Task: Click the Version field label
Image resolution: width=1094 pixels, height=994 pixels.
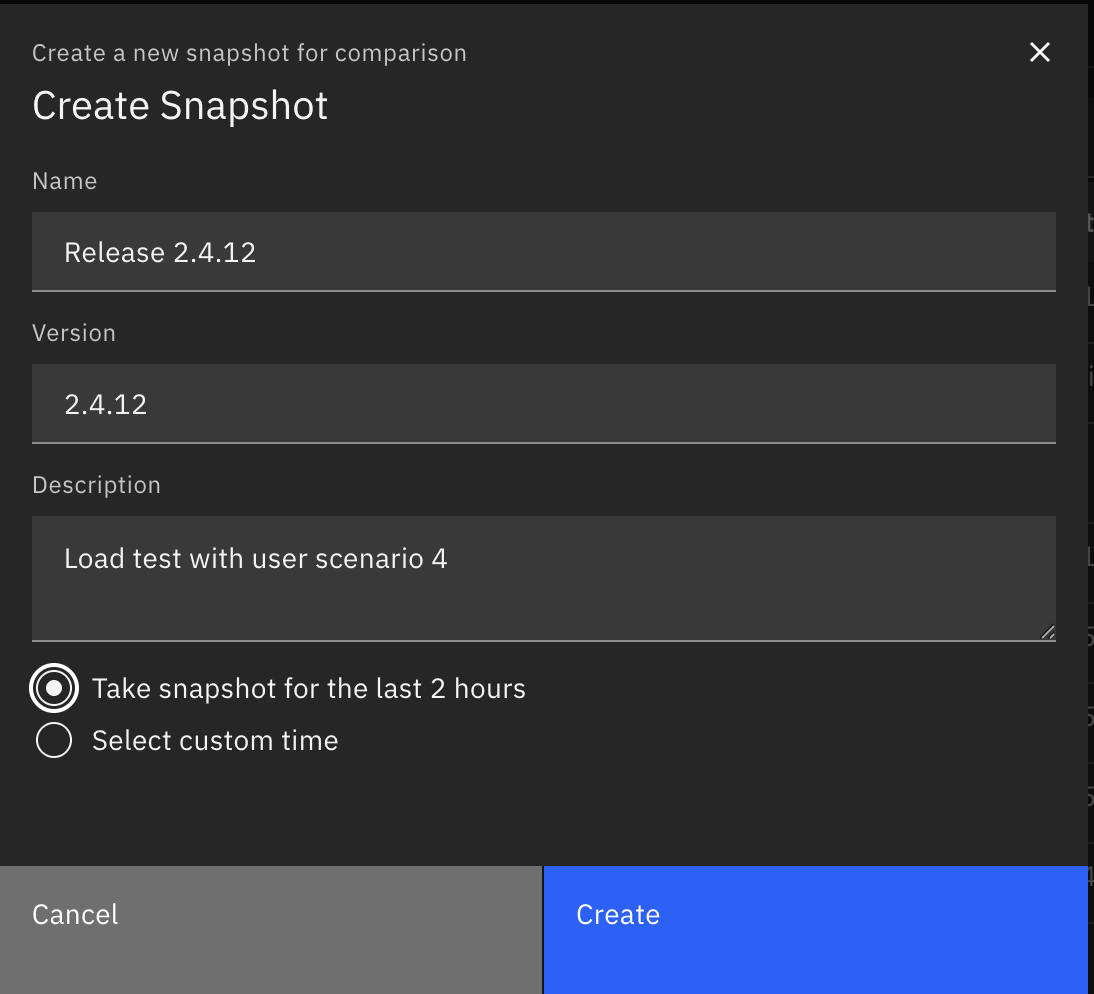Action: [x=74, y=333]
